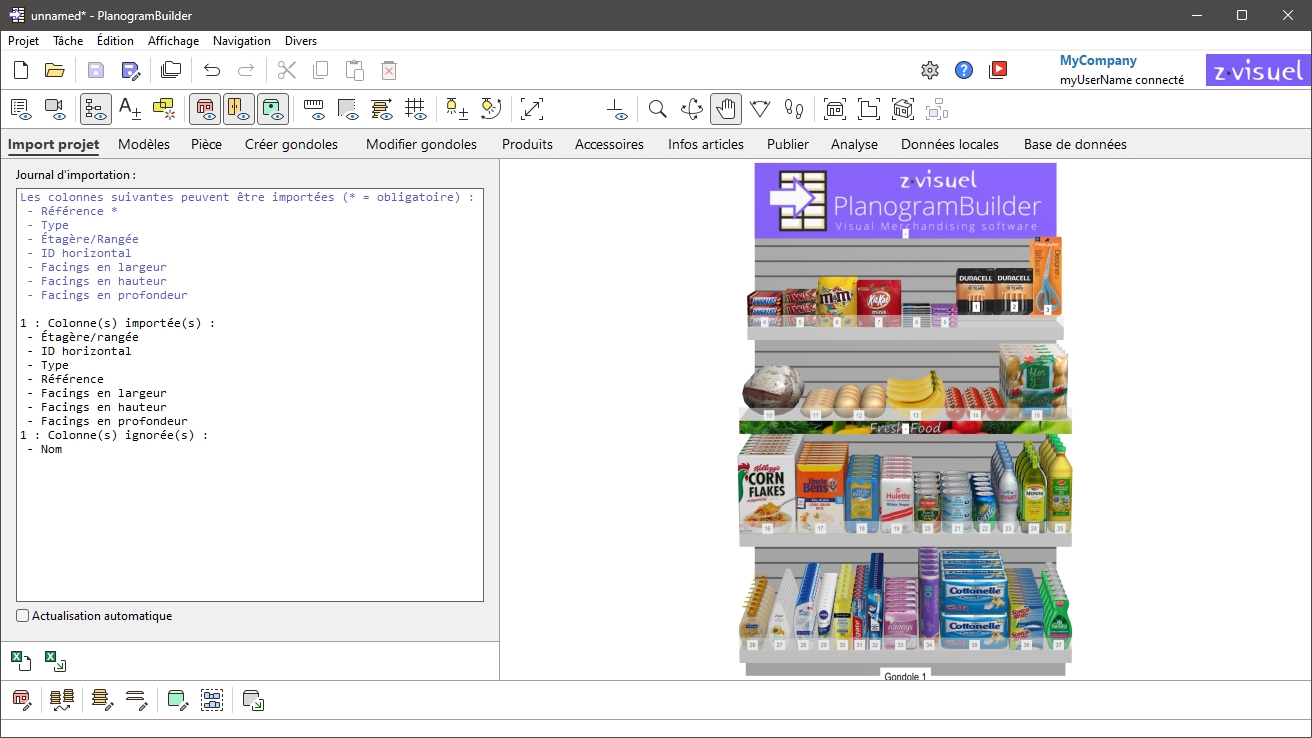This screenshot has height=738, width=1312.
Task: Frame the selected gondola view icon
Action: pyautogui.click(x=835, y=109)
